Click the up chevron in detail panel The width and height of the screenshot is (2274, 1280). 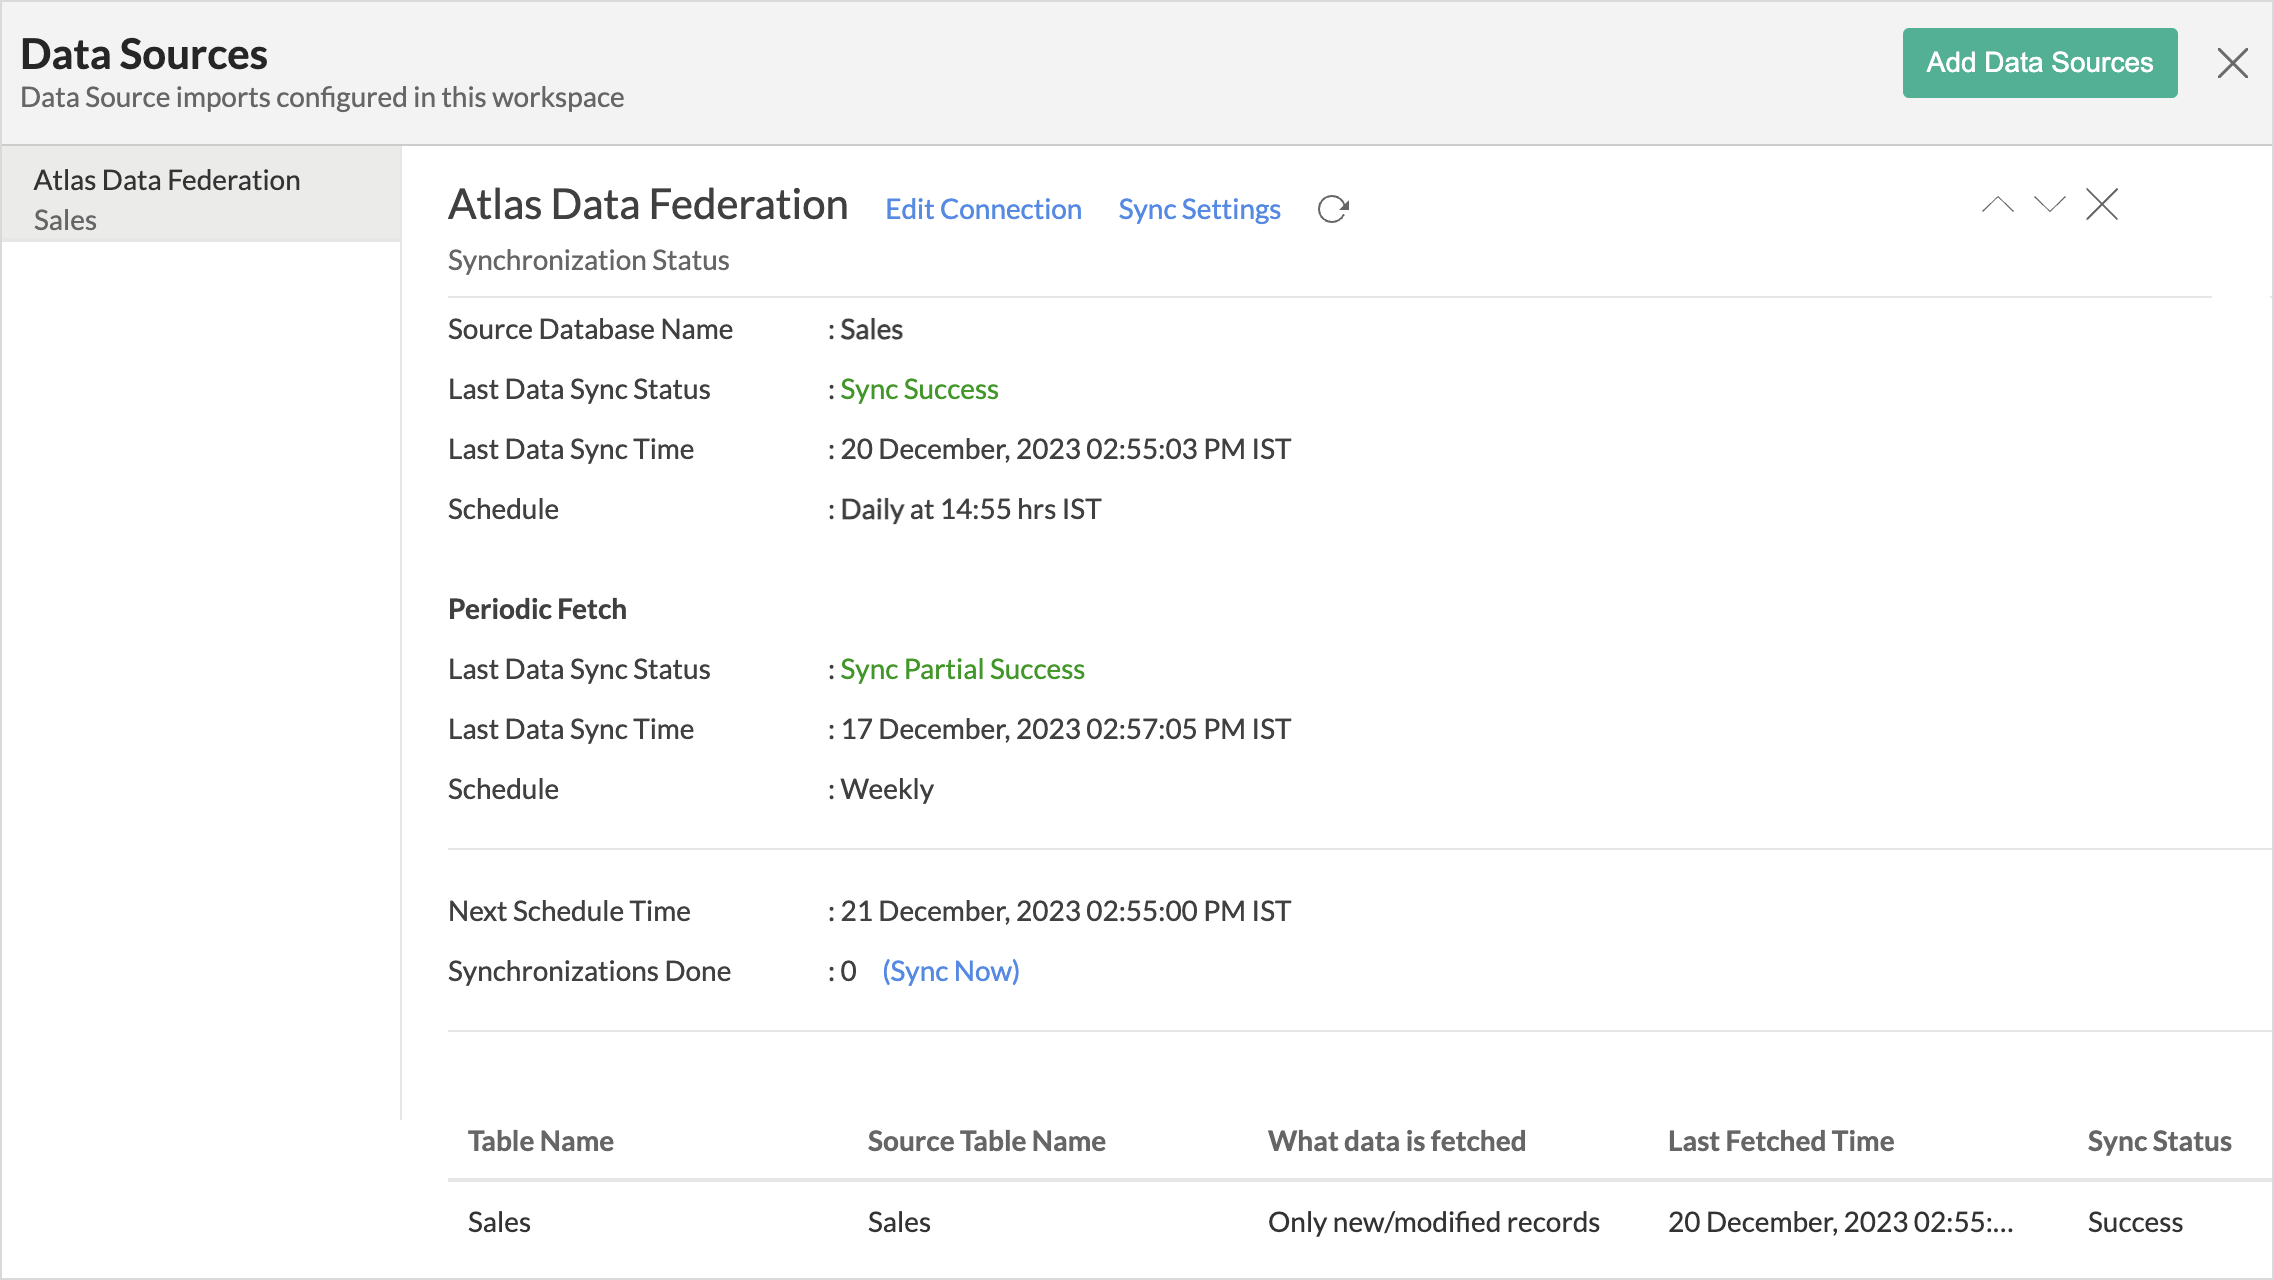(1997, 205)
